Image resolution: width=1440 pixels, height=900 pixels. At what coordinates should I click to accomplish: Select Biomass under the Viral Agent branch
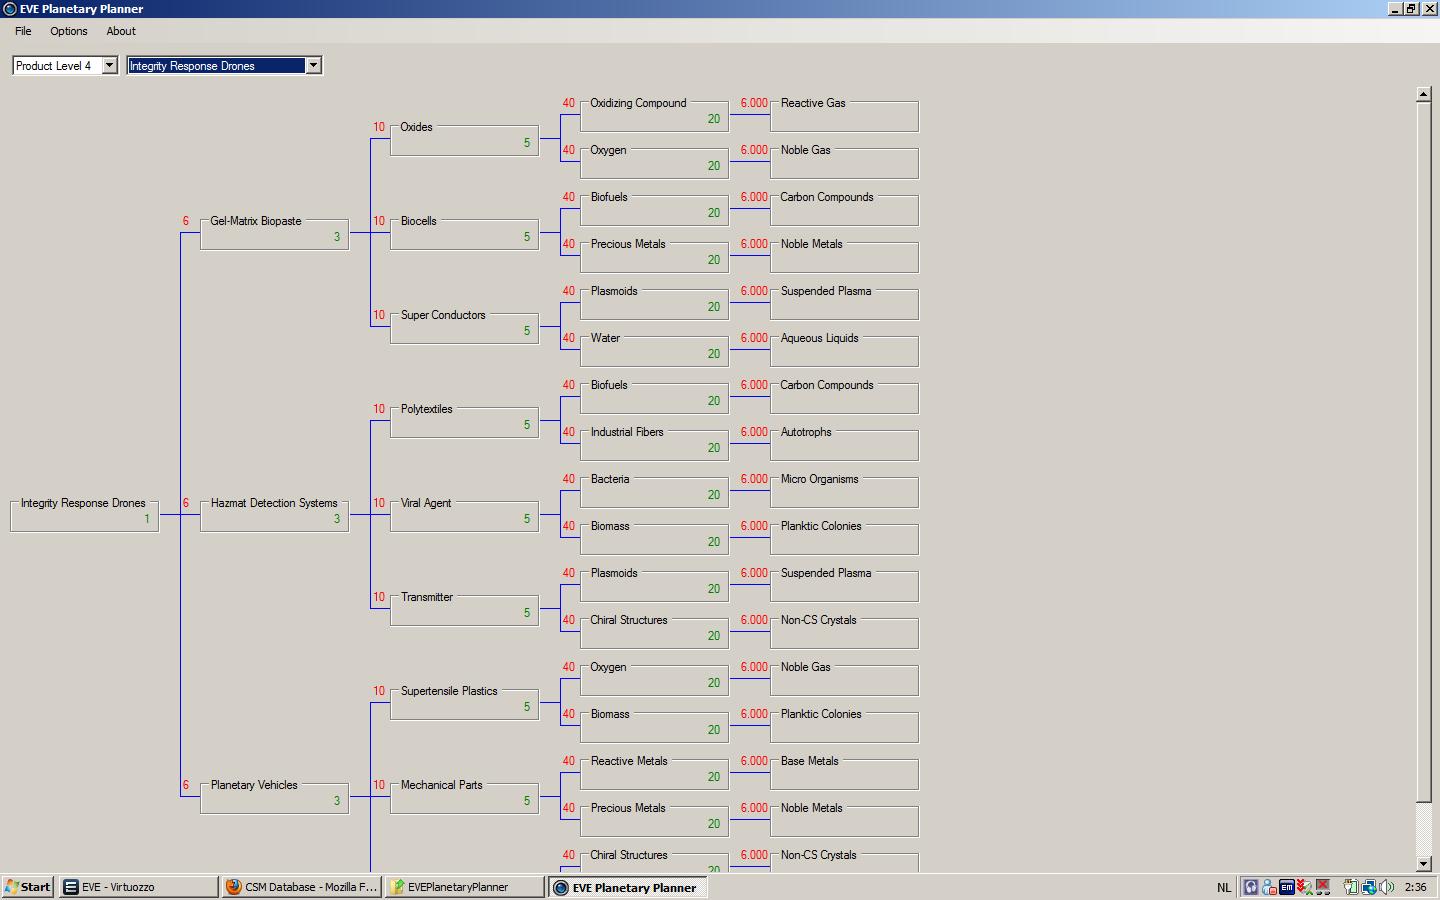pyautogui.click(x=654, y=537)
